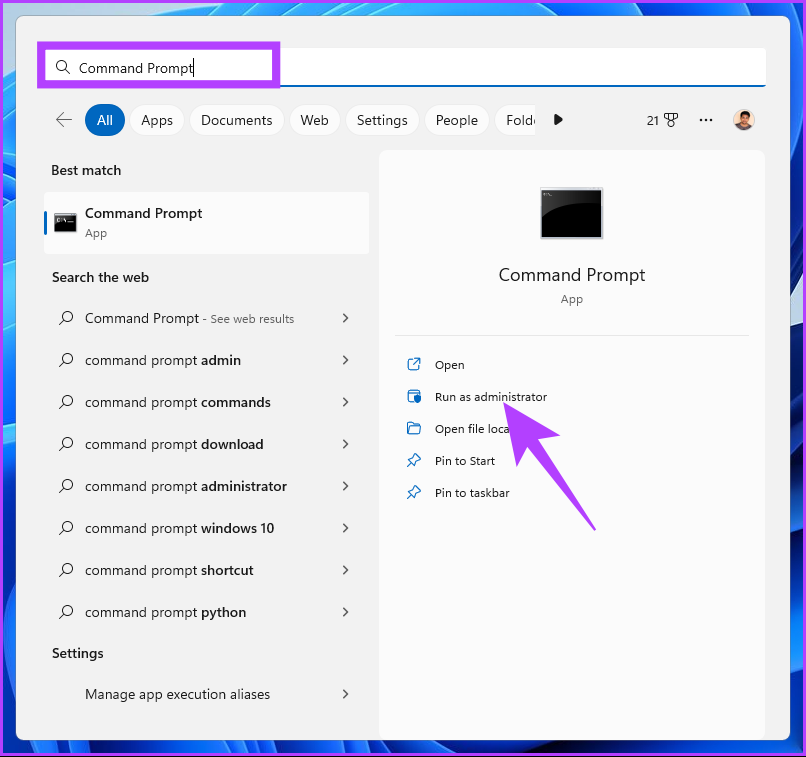Open the Microsoft Rewards trophy icon
The image size is (806, 757).
click(670, 120)
